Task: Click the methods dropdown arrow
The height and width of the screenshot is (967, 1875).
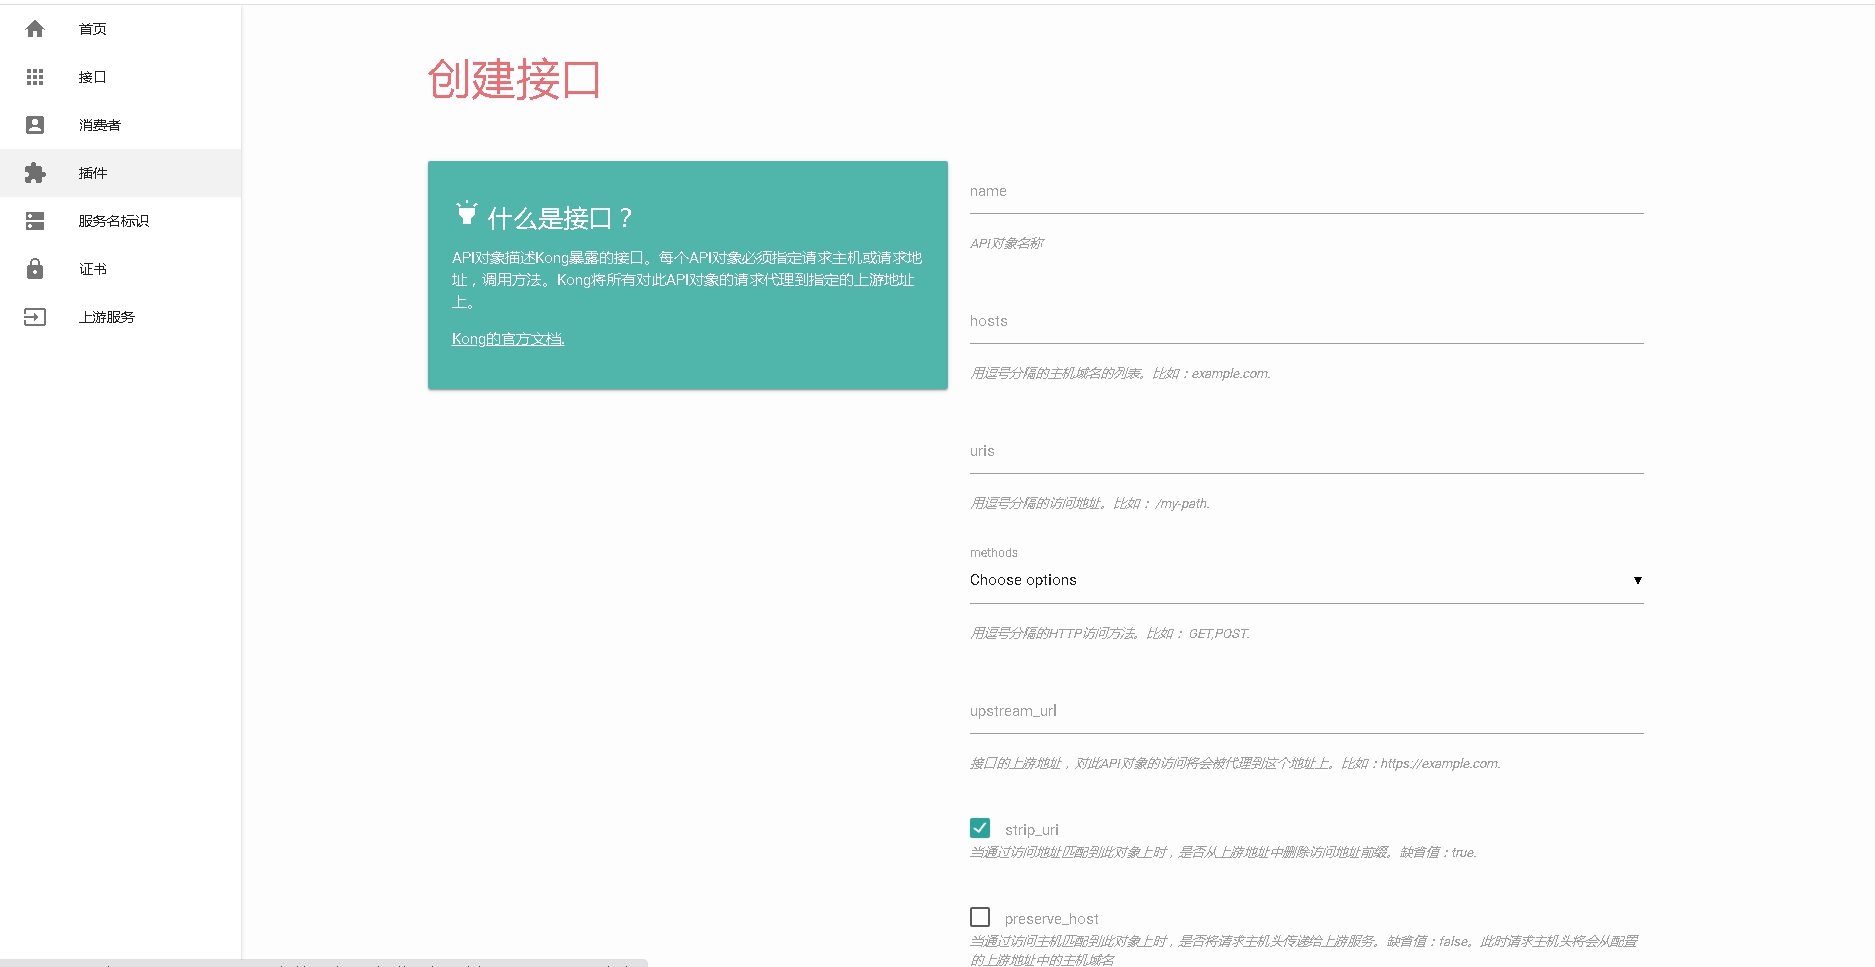Action: point(1638,581)
